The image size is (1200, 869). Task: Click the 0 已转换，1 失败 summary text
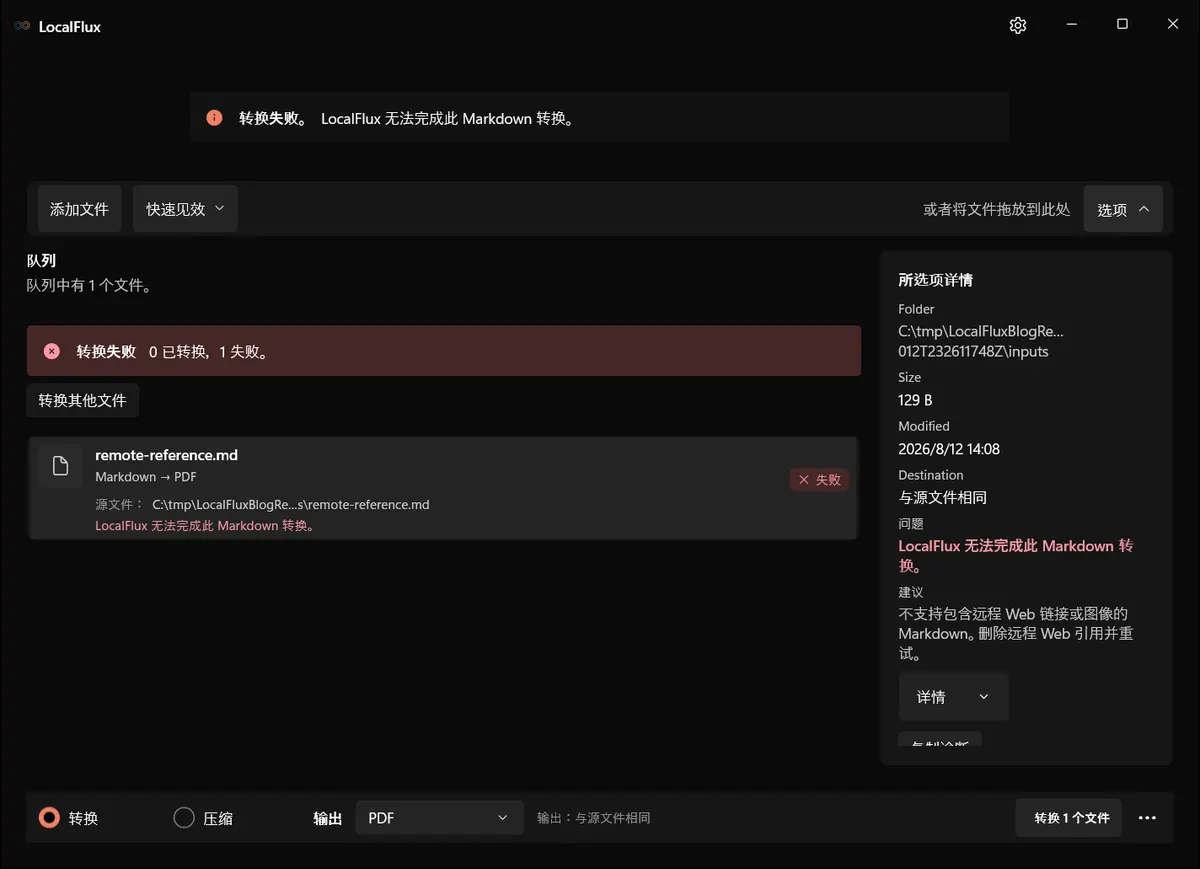pos(208,352)
